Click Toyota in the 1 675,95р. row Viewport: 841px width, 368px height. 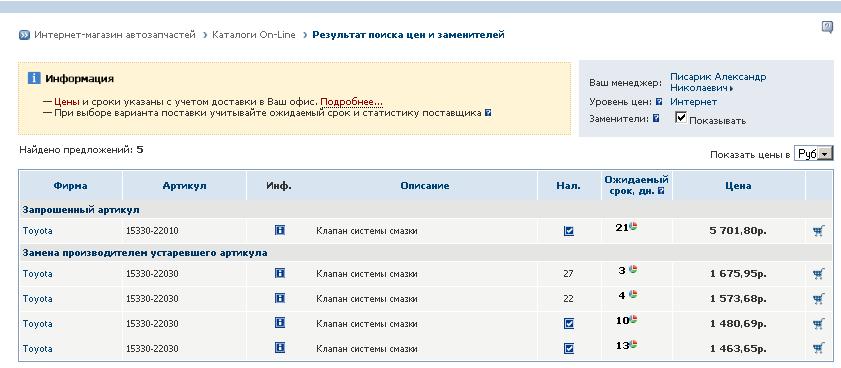pyautogui.click(x=38, y=274)
